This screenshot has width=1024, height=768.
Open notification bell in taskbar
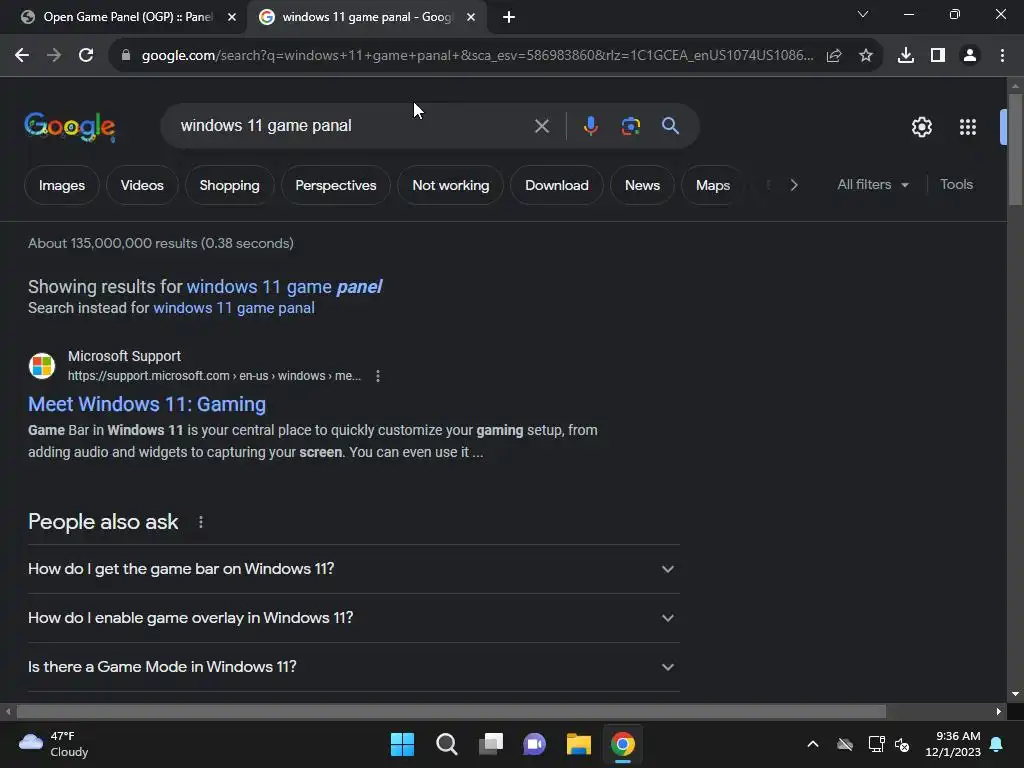pyautogui.click(x=997, y=744)
